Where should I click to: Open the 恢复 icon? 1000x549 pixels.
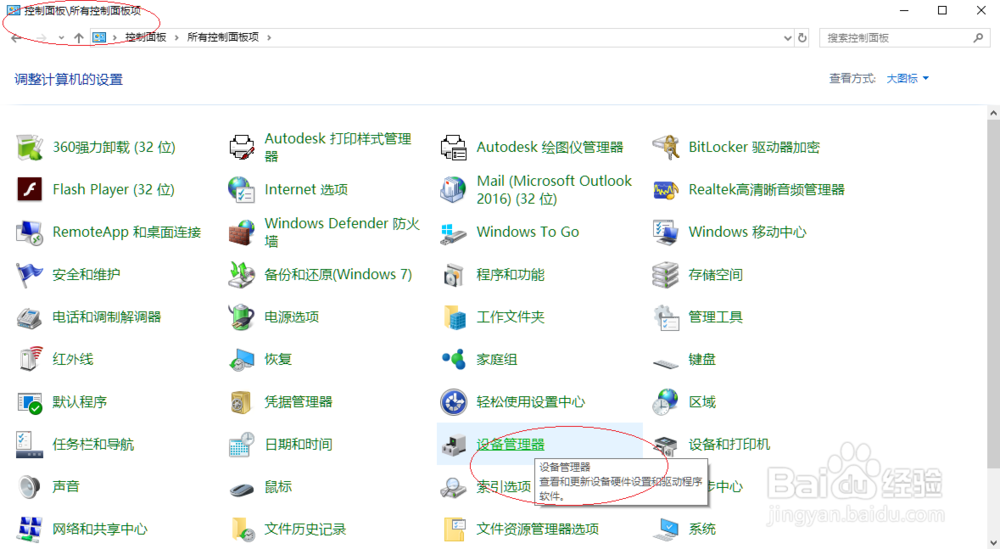coord(242,359)
